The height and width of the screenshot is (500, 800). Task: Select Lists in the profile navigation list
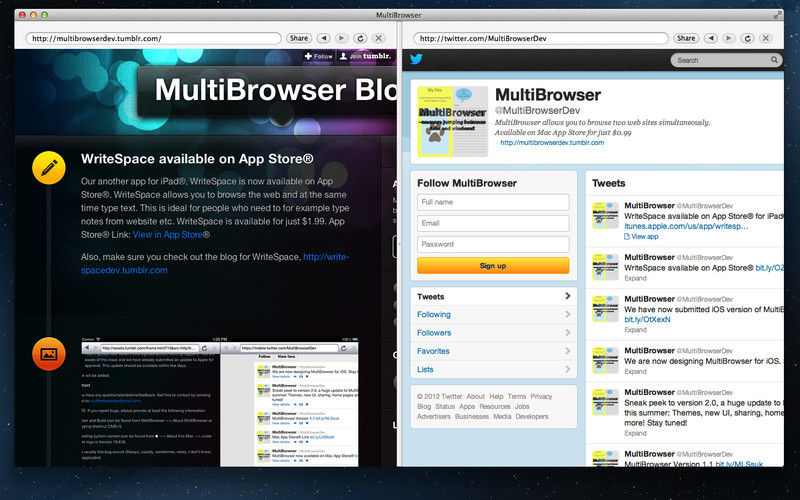click(x=493, y=369)
